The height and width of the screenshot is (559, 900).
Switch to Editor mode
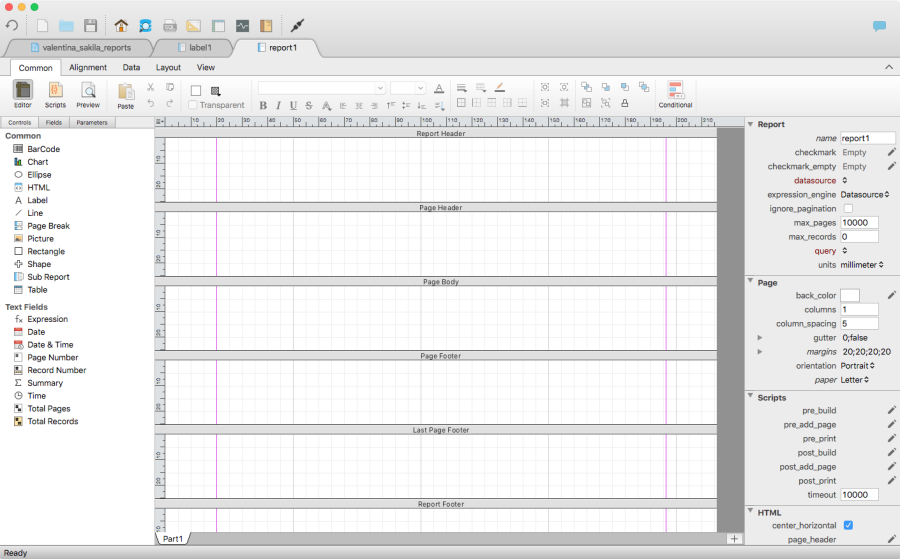23,95
